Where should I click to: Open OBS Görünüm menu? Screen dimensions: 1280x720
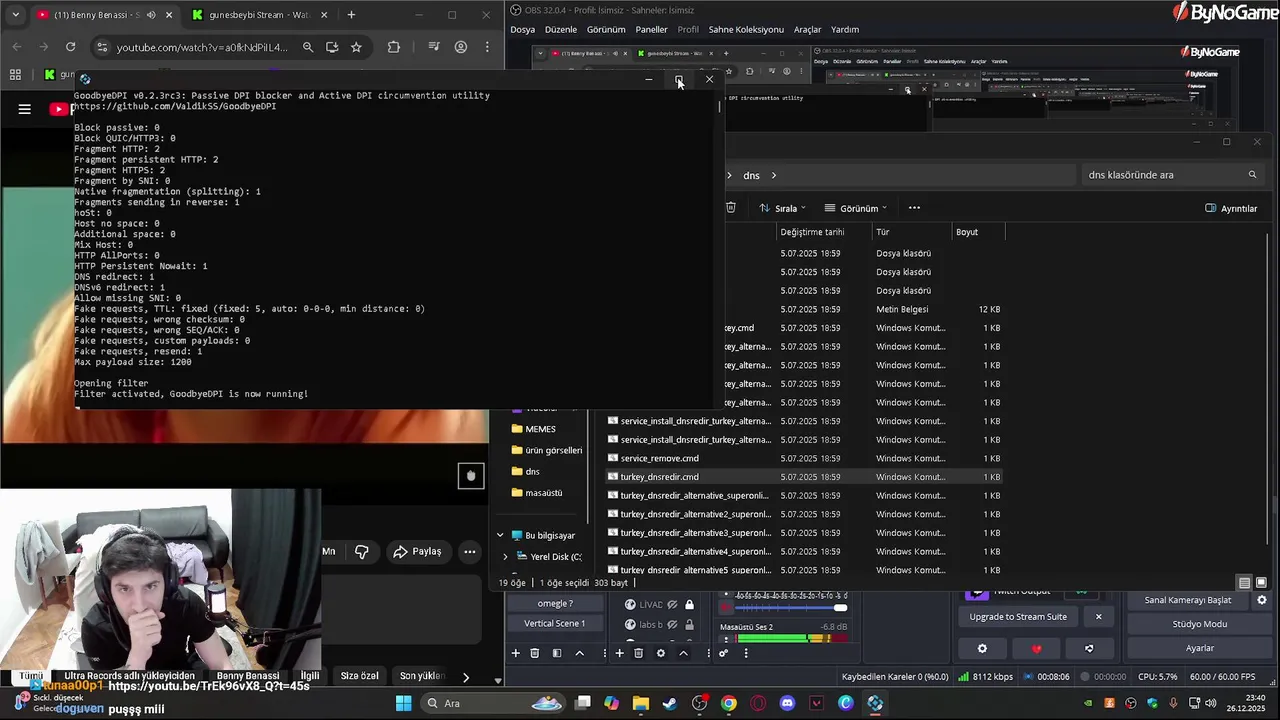(606, 29)
